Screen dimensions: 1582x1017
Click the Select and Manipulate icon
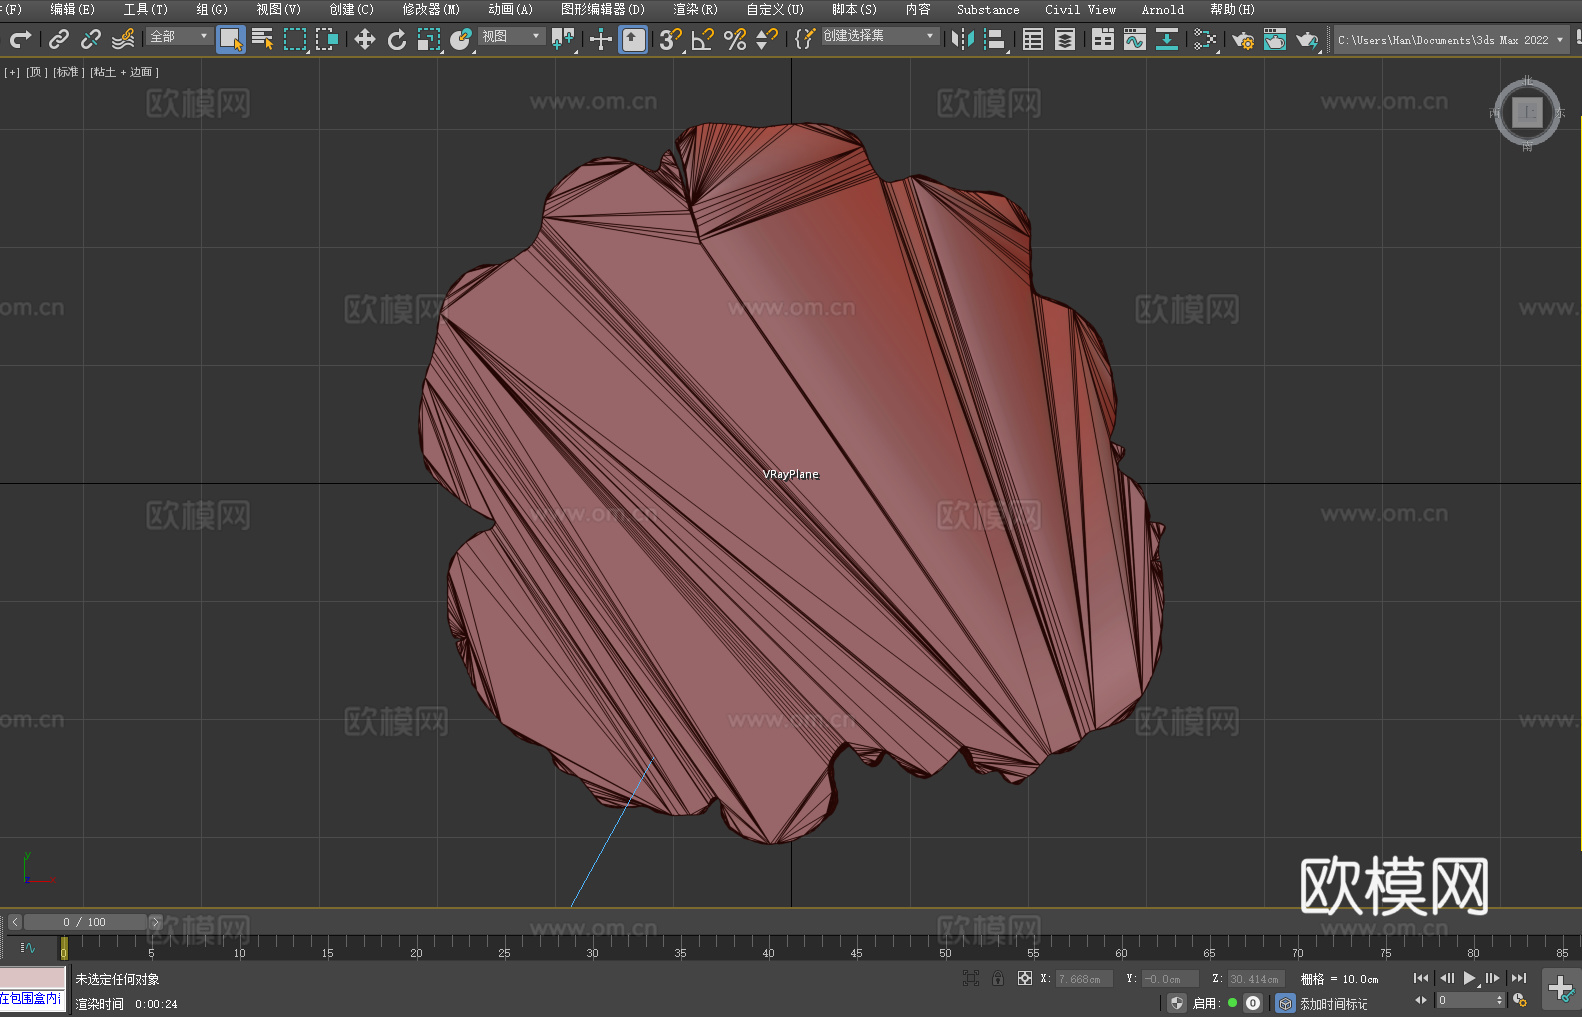point(601,39)
